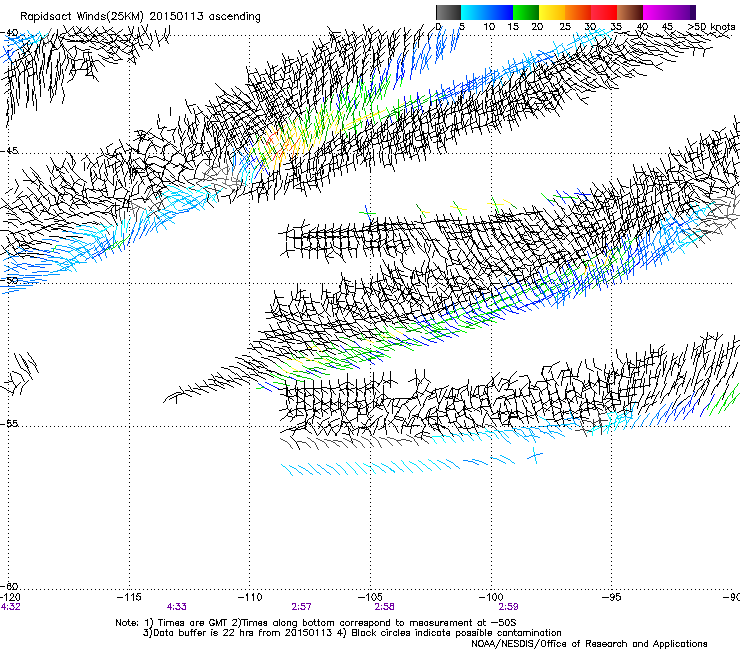This screenshot has height=650, width=740.
Task: Click the purple '2:59' pass time
Action: tap(508, 607)
